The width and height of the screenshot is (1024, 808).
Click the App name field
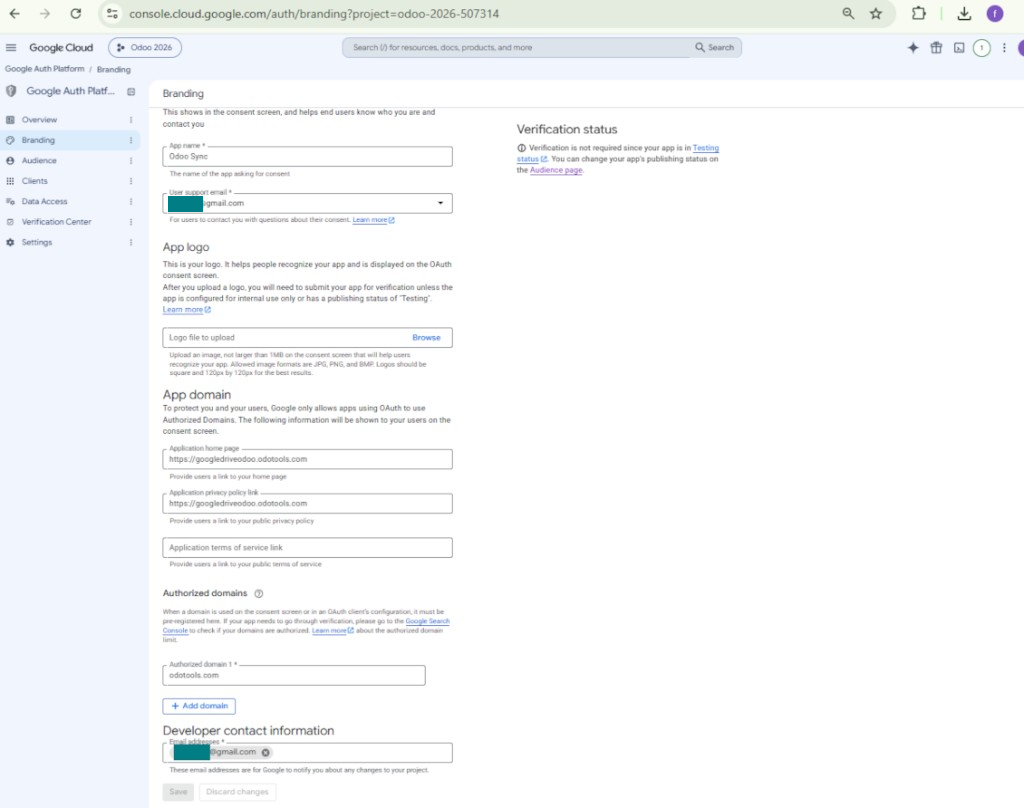[307, 157]
